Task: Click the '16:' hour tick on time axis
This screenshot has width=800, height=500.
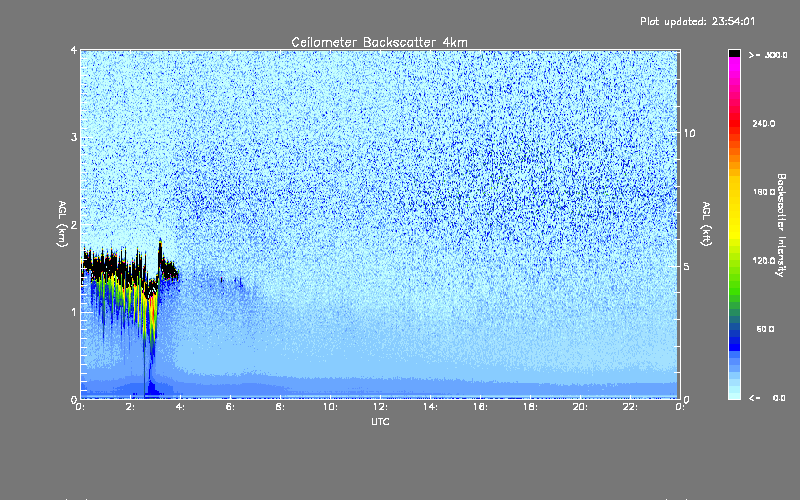Action: coord(480,407)
